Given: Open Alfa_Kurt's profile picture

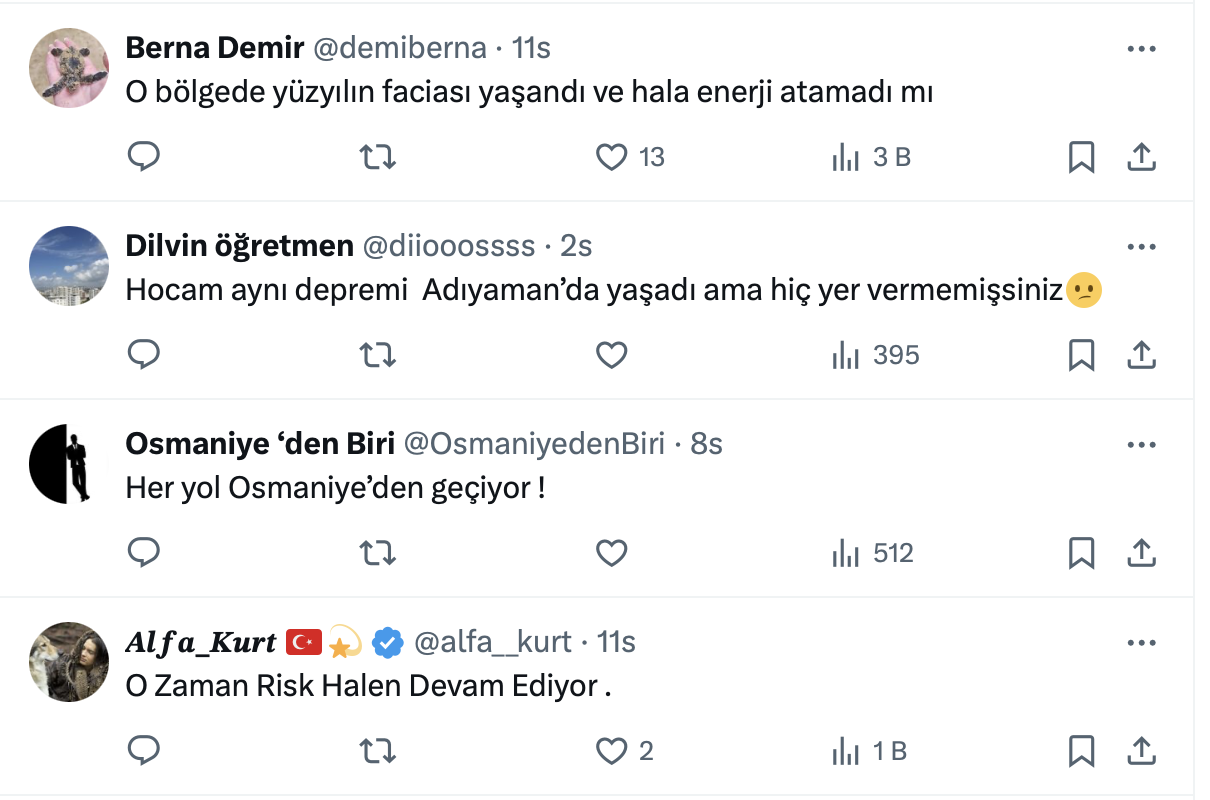Looking at the screenshot, I should tap(68, 661).
